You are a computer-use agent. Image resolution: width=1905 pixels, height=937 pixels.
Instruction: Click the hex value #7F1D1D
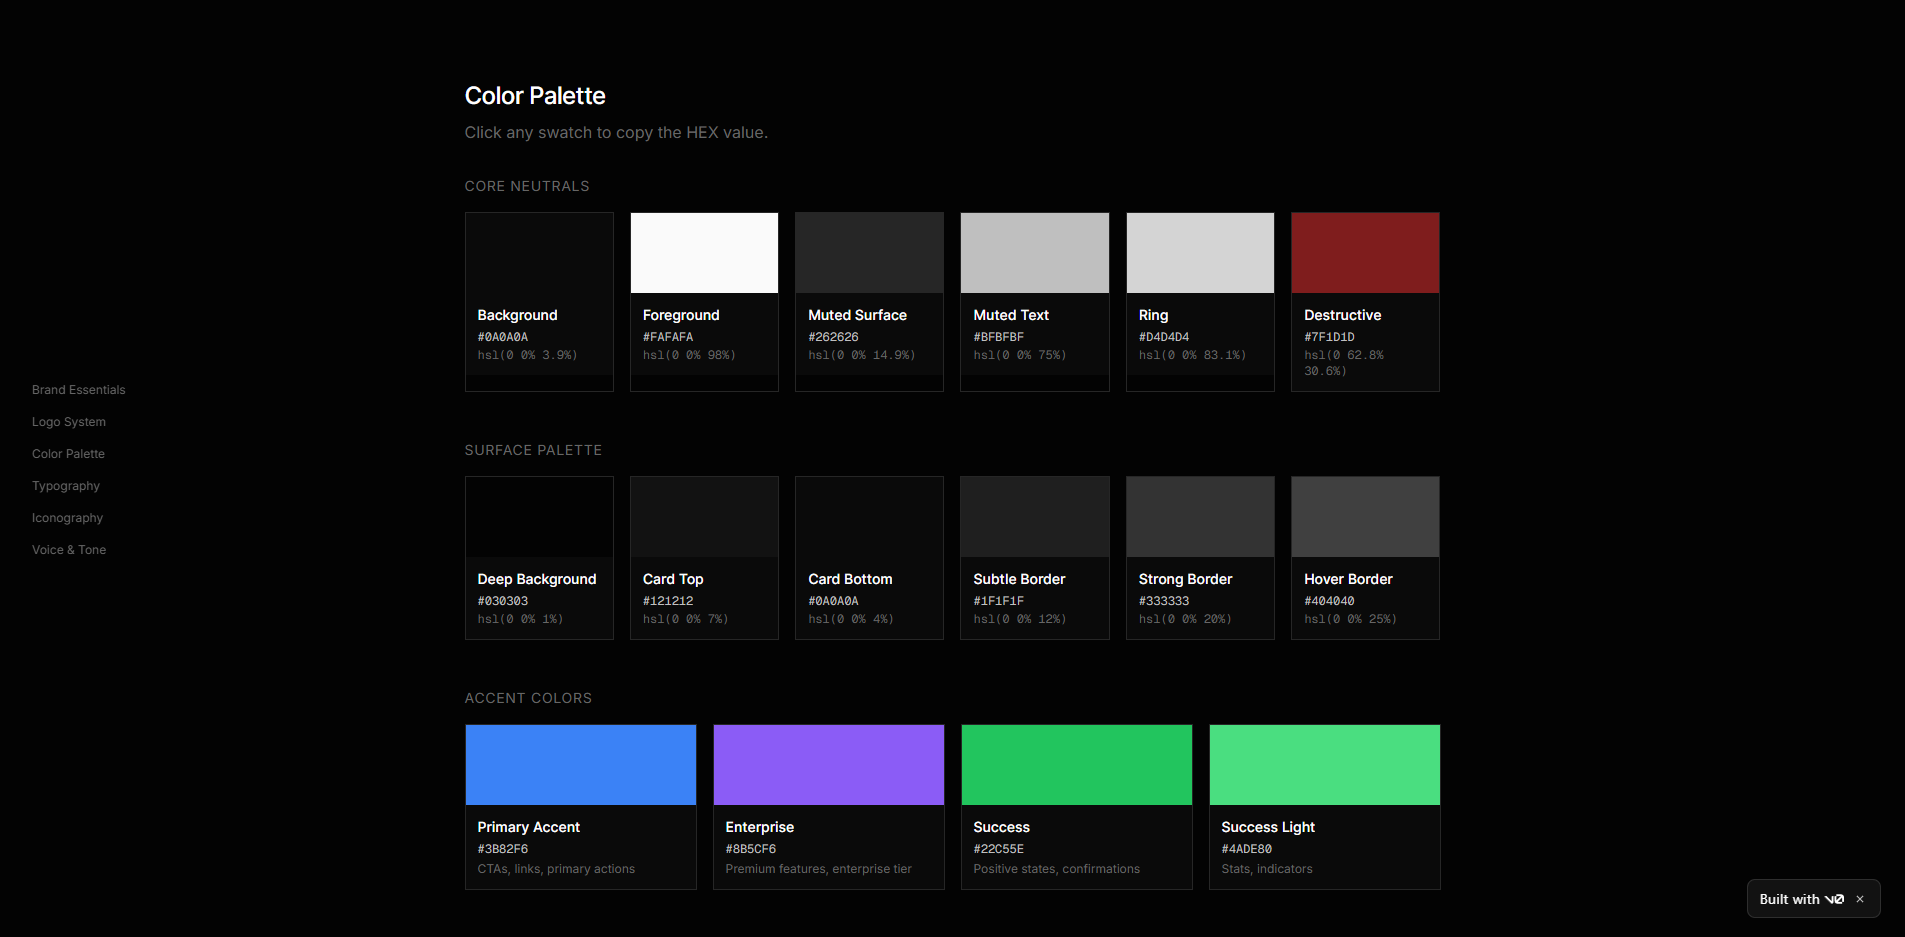tap(1329, 337)
